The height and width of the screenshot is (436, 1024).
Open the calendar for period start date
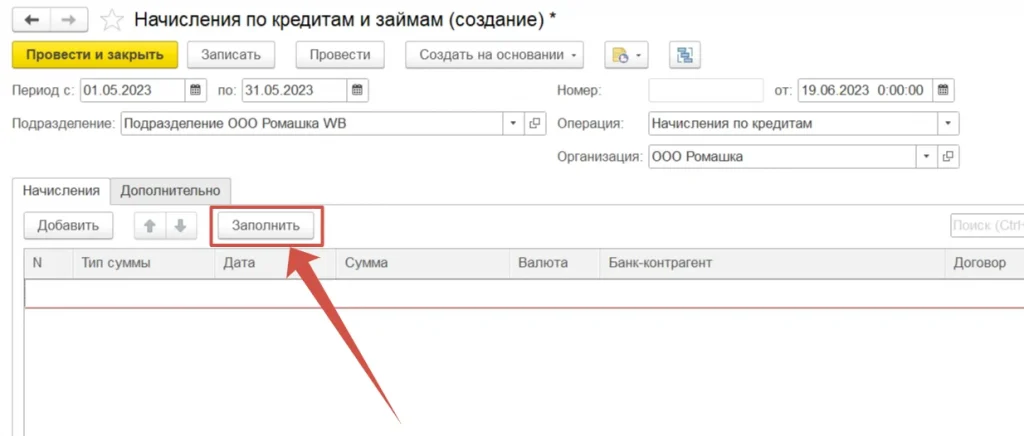196,90
